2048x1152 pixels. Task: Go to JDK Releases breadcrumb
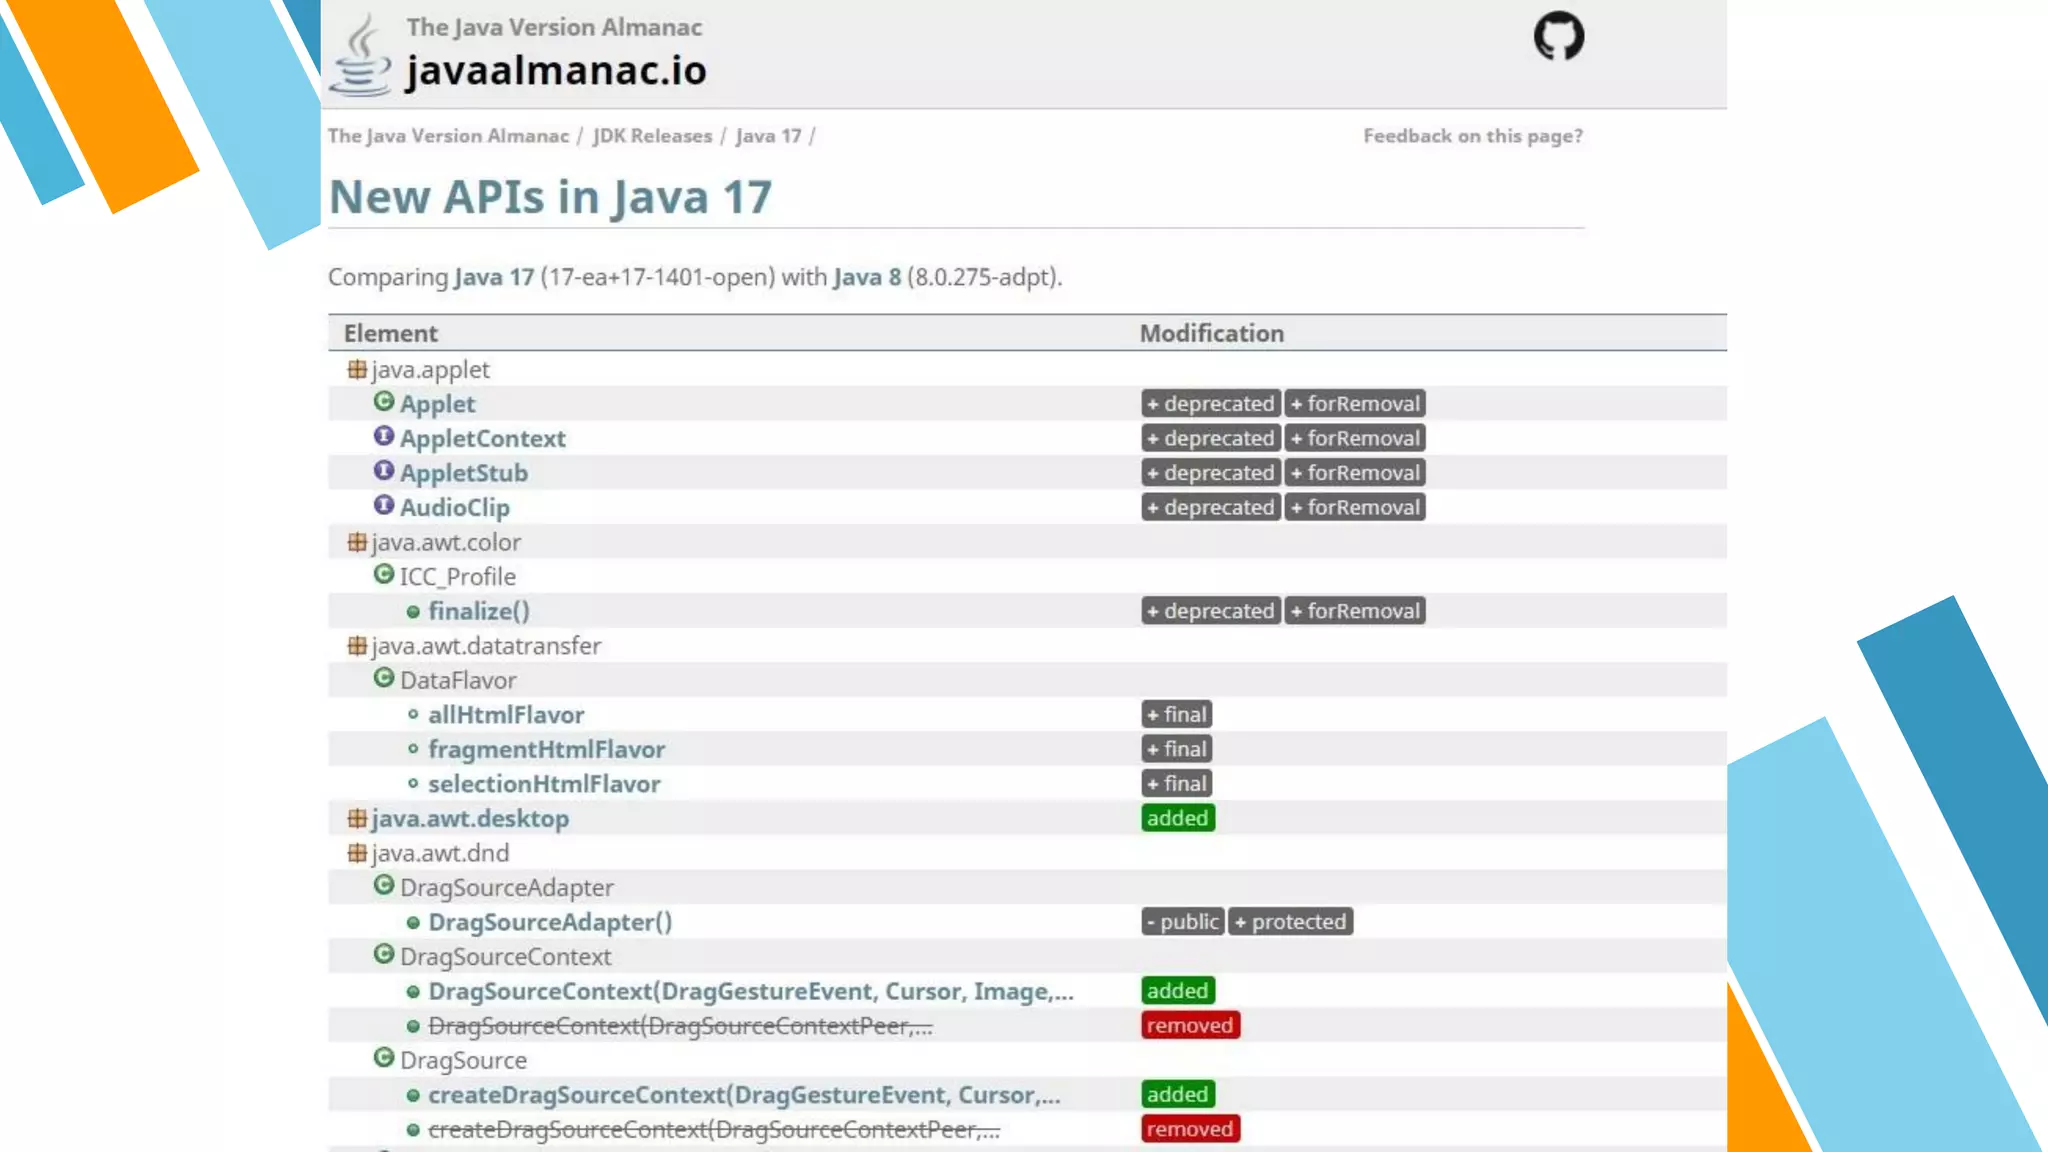[x=652, y=136]
